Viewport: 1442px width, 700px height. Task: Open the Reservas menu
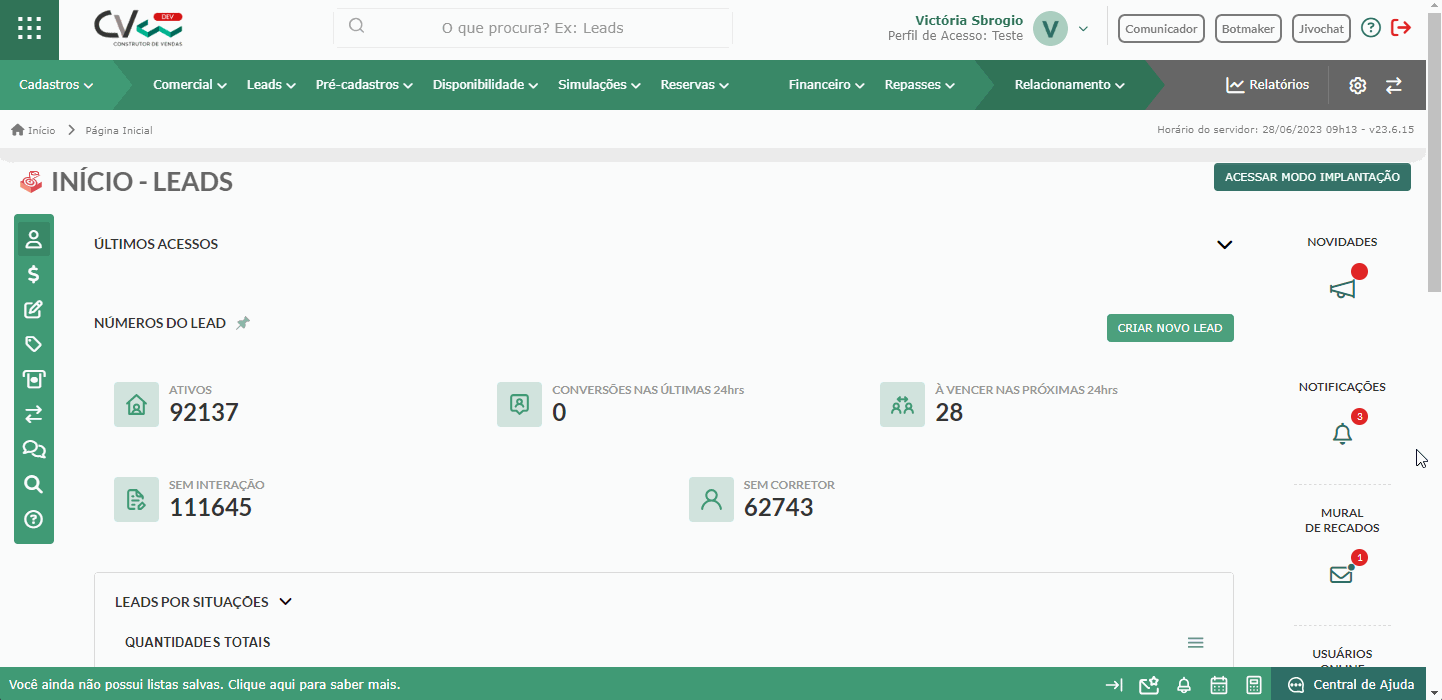(x=694, y=85)
